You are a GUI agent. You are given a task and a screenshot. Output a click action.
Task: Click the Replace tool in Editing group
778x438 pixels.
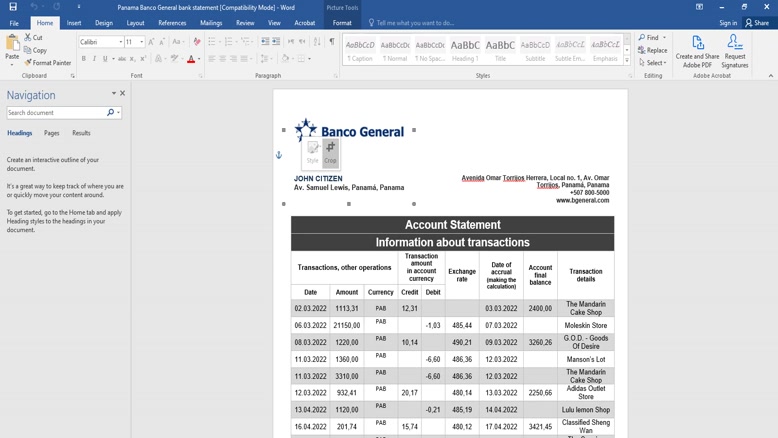coord(653,50)
